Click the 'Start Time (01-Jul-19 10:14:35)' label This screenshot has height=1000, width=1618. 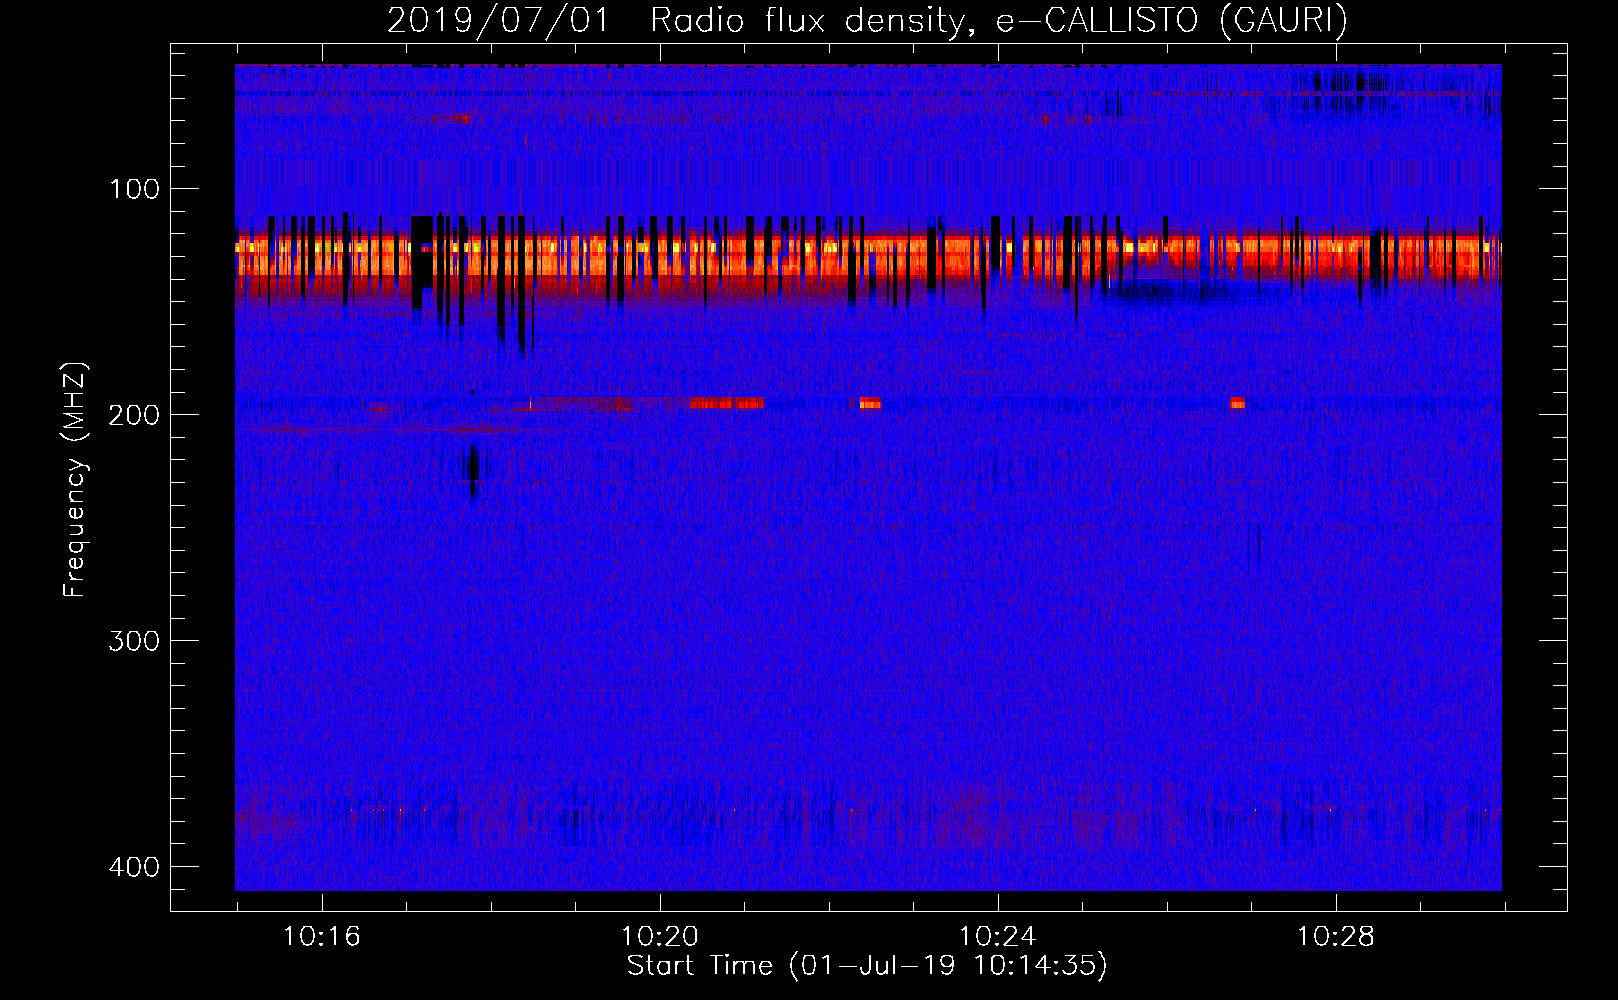(867, 966)
